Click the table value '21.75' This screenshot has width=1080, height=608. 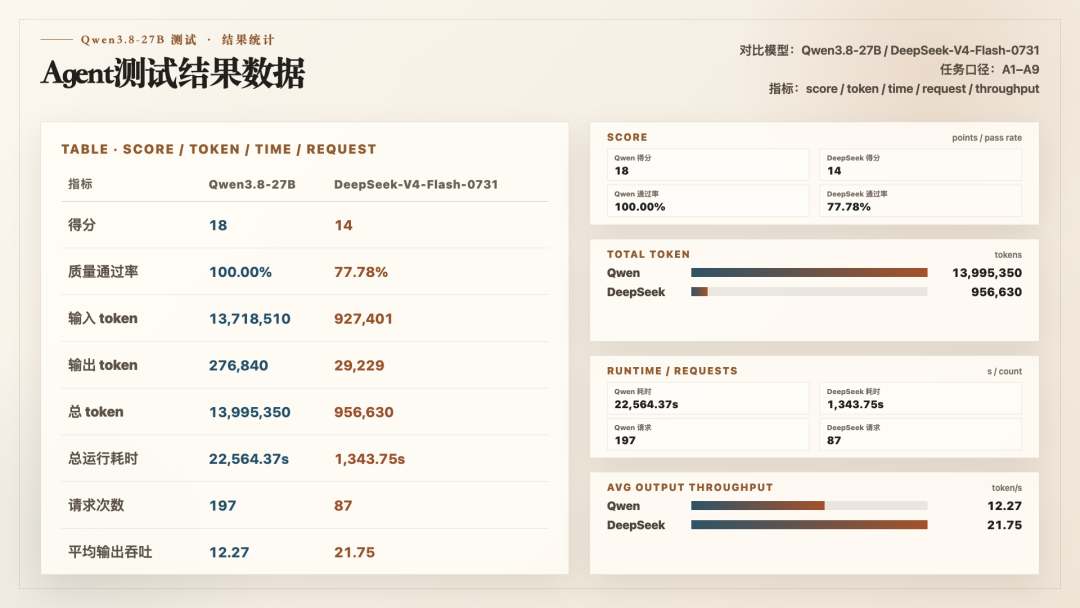(355, 552)
